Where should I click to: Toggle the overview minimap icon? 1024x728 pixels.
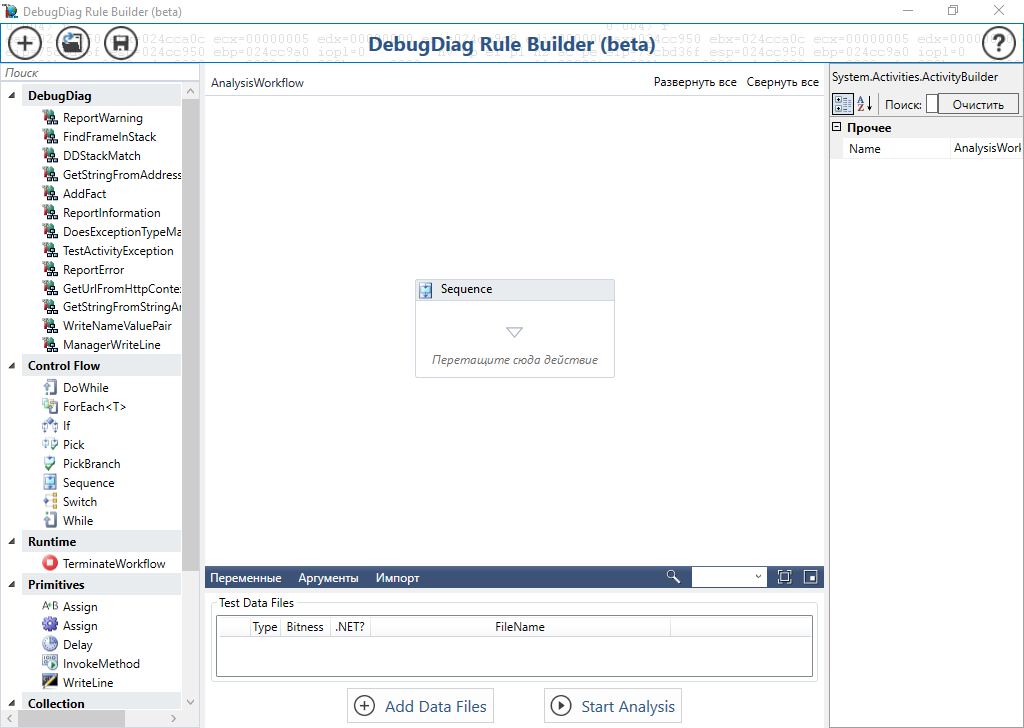pyautogui.click(x=810, y=577)
